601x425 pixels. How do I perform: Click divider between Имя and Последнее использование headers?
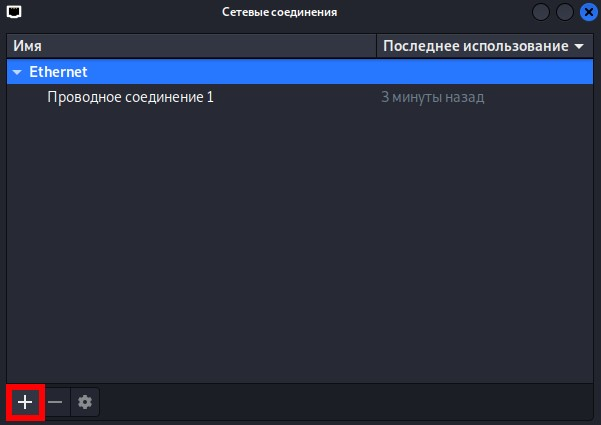pos(376,46)
